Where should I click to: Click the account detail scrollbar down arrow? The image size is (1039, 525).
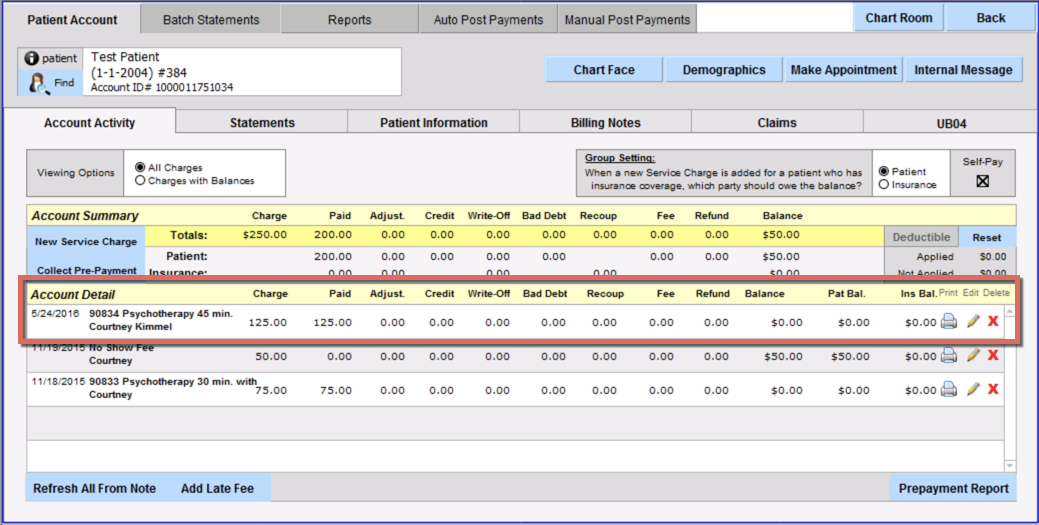1010,465
